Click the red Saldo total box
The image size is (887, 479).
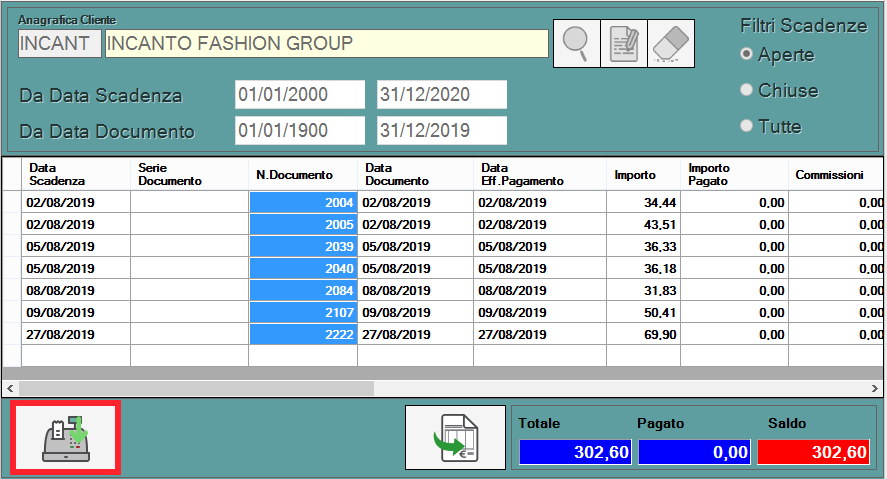815,452
